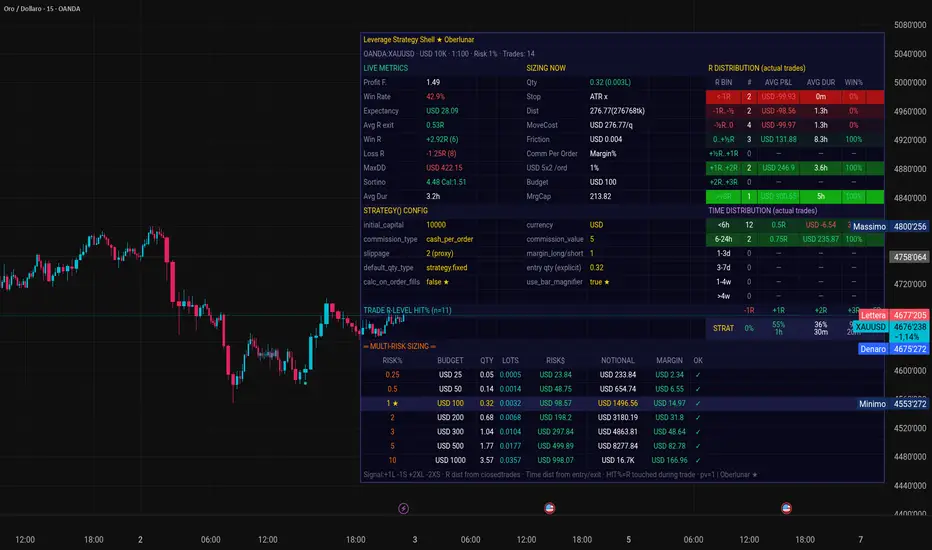Image resolution: width=932 pixels, height=550 pixels.
Task: Click the 'Leverage Strategy Shell ★ Oberlunar' panel title
Action: tap(418, 40)
